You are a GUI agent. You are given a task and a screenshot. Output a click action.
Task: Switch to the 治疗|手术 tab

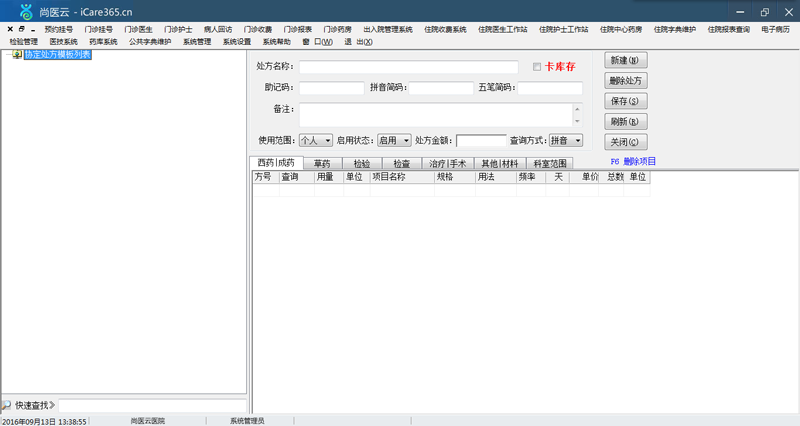coord(447,163)
